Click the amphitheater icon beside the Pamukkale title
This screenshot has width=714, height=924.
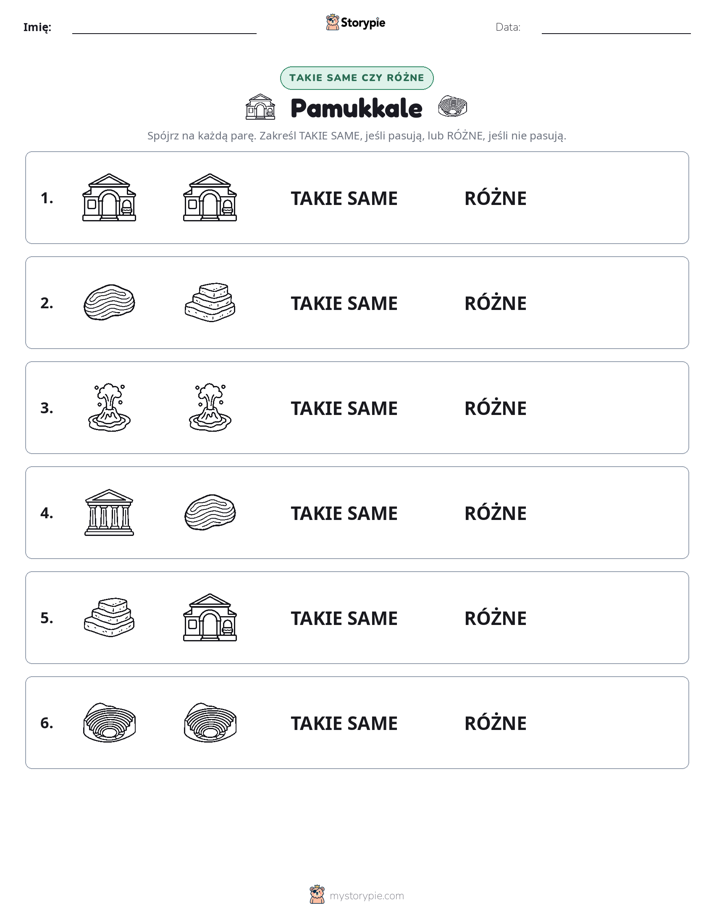(452, 107)
